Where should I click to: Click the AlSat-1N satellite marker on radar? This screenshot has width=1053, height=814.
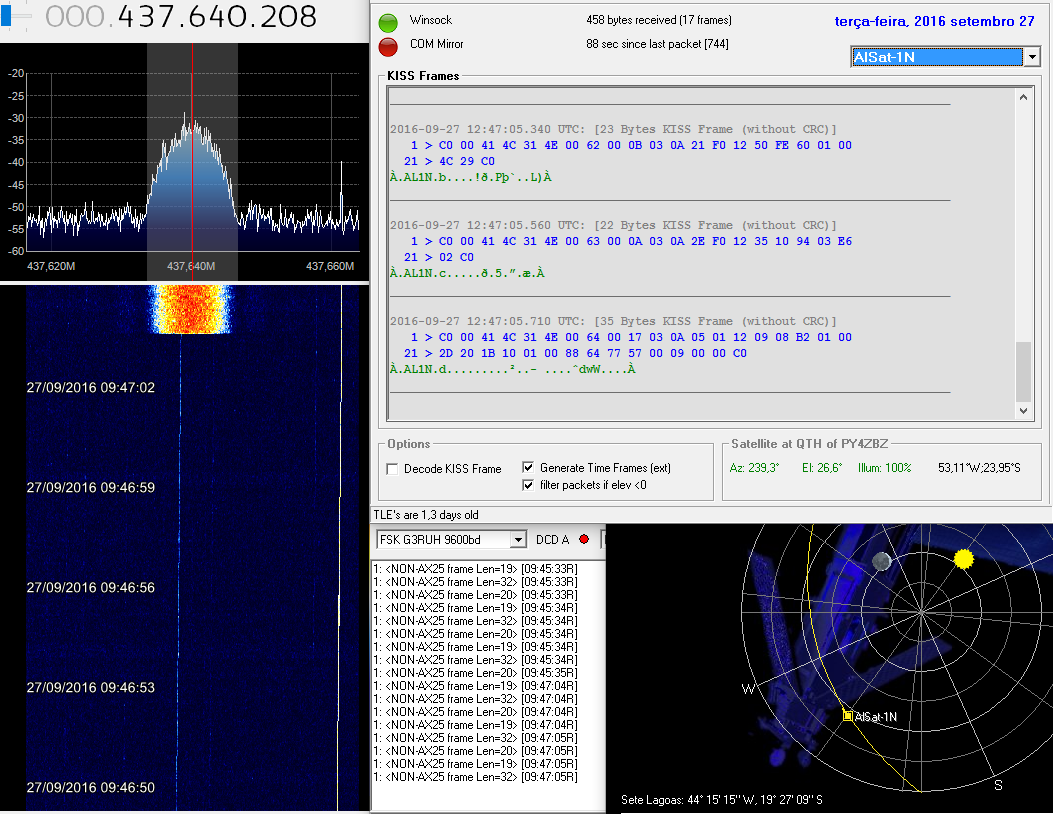(848, 716)
